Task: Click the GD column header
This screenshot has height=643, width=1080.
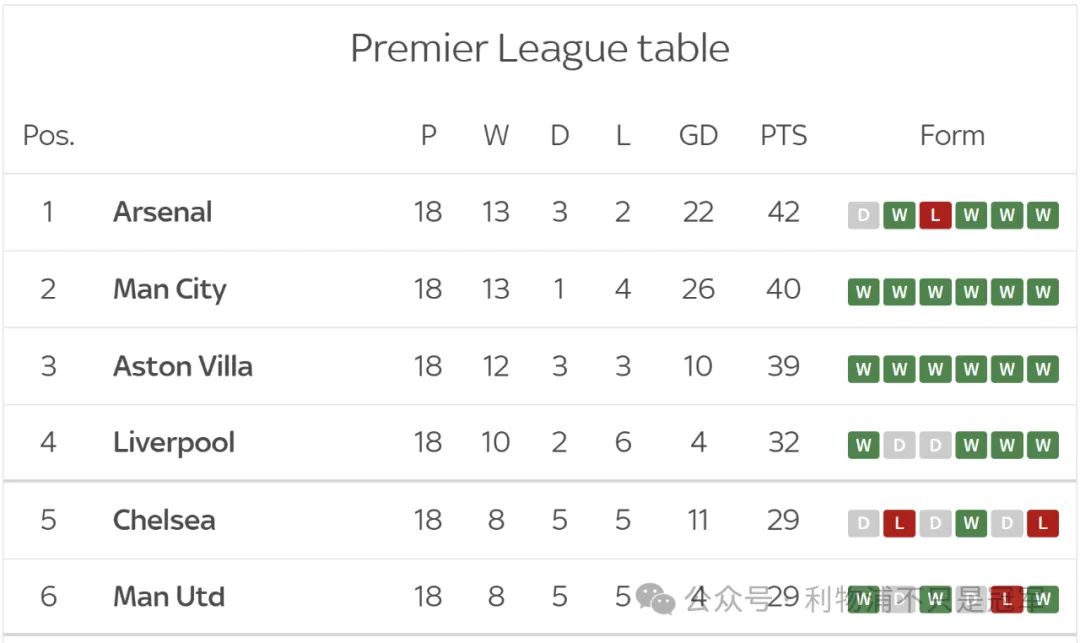Action: [x=698, y=136]
